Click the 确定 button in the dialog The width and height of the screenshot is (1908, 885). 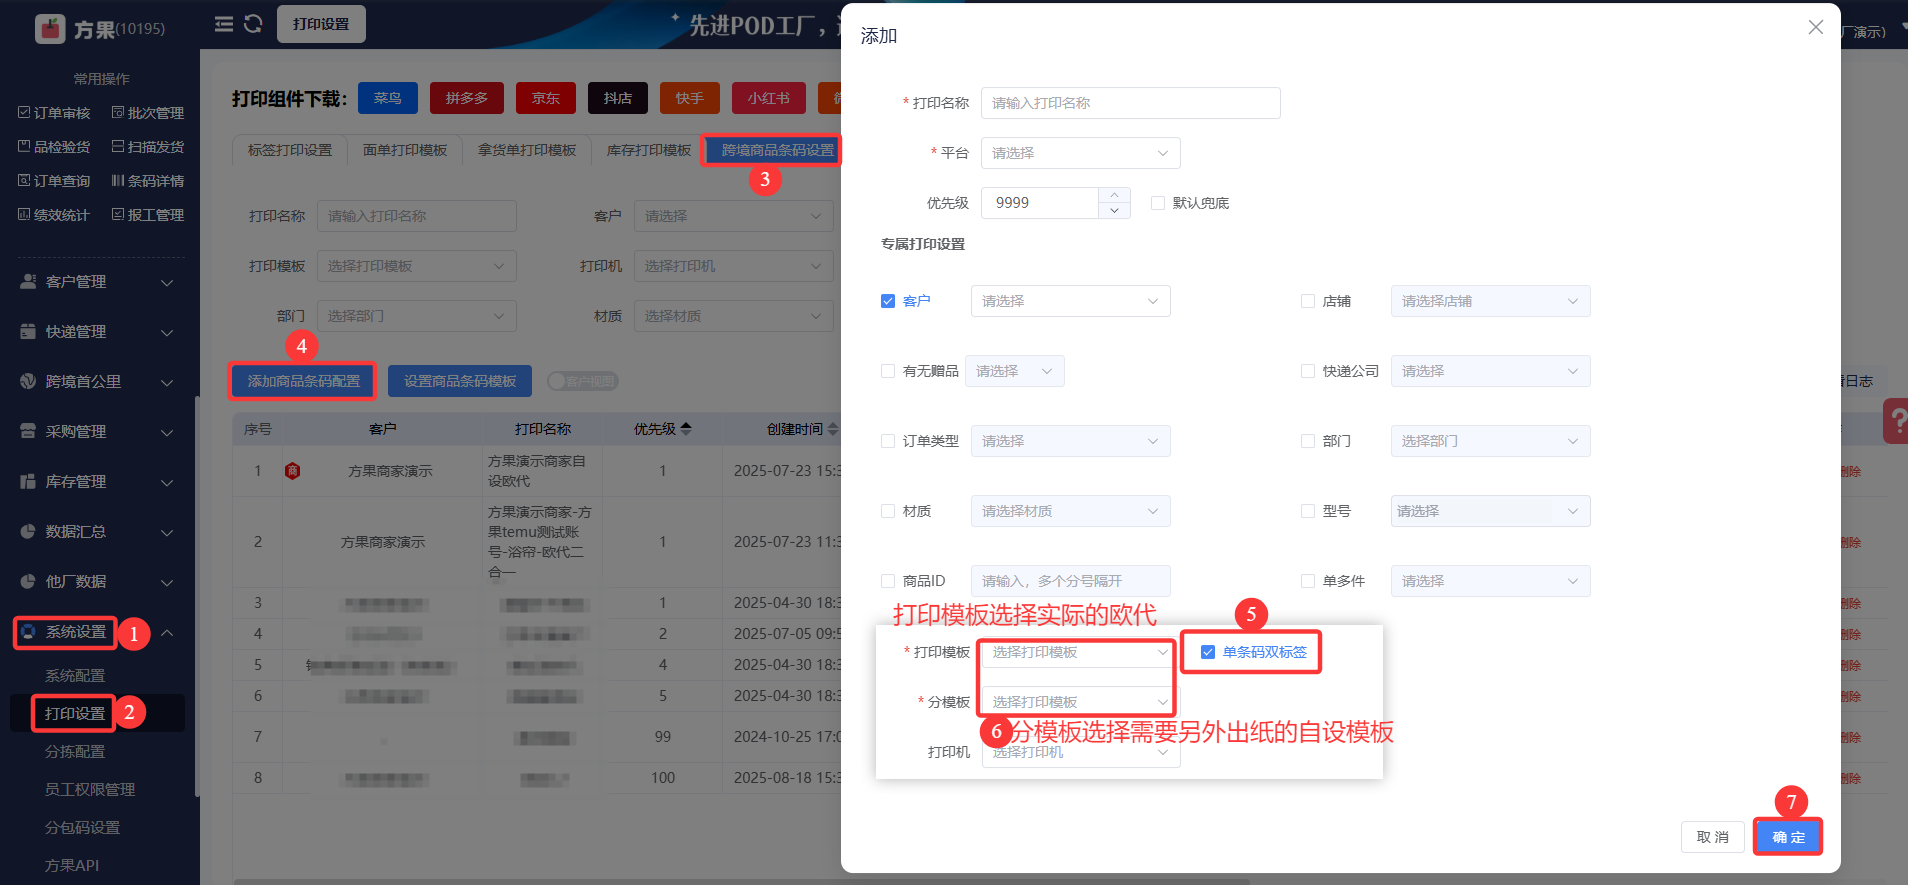point(1789,837)
